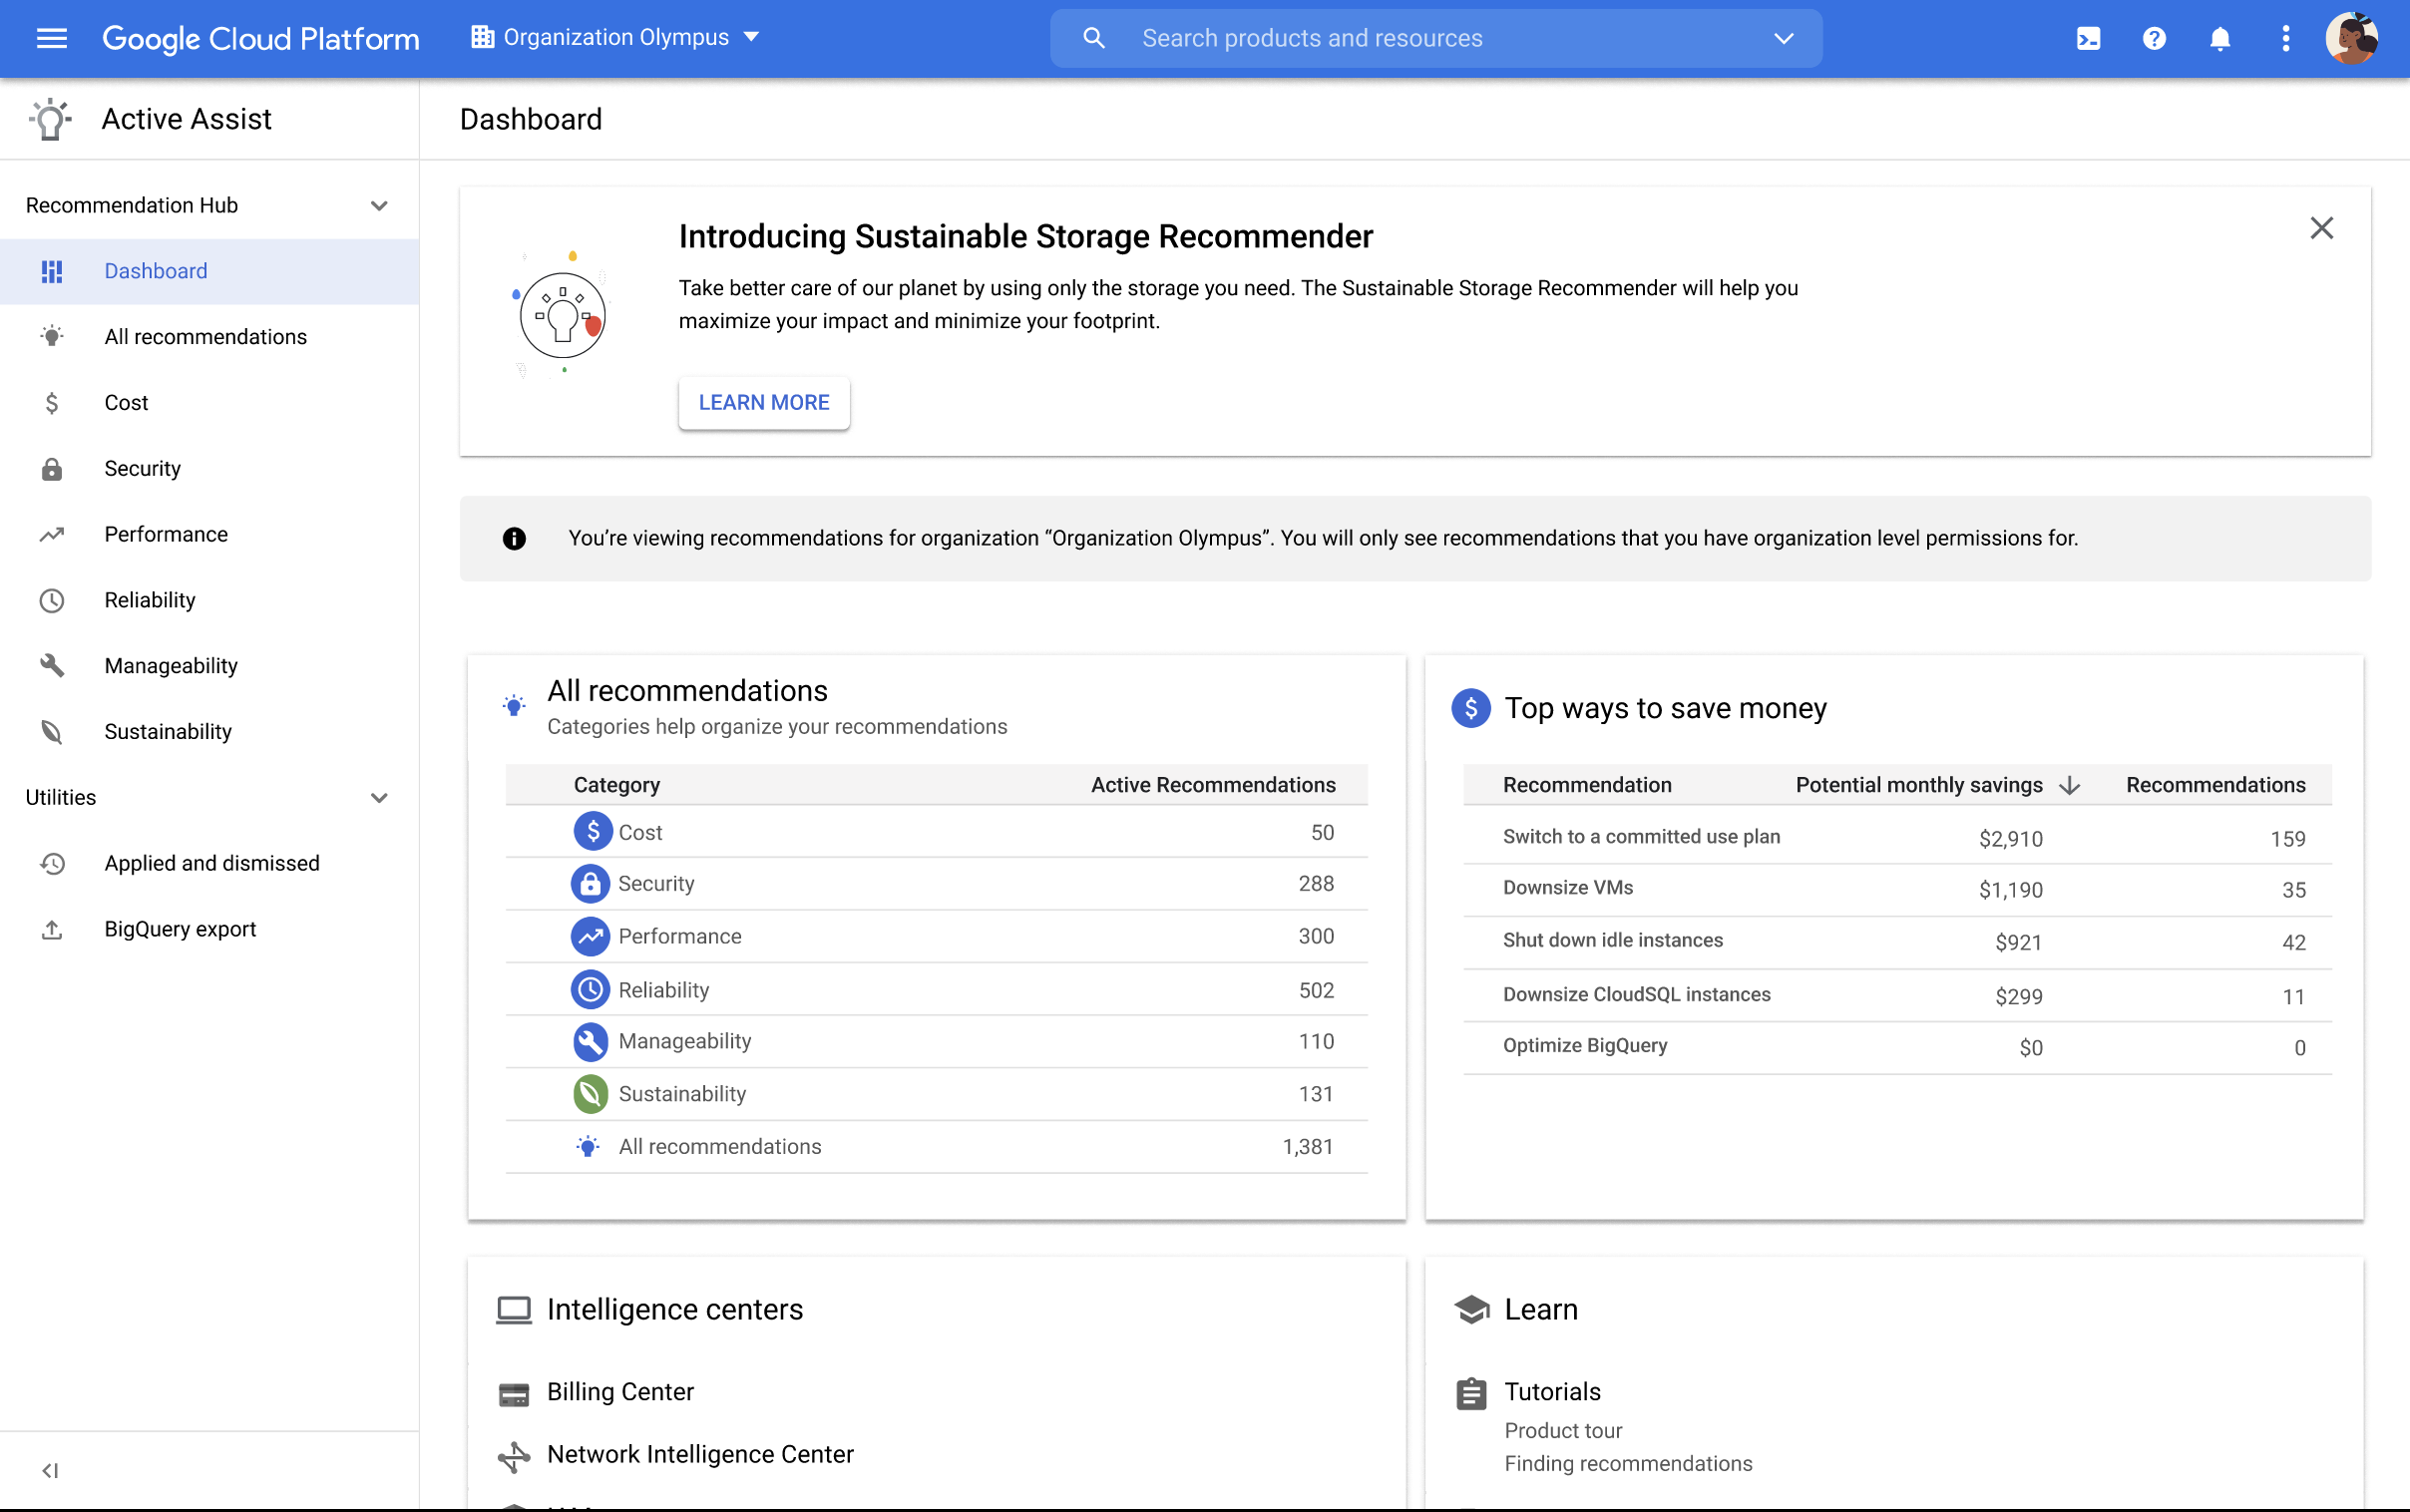Click the Manageability category icon in sidebar

51,665
